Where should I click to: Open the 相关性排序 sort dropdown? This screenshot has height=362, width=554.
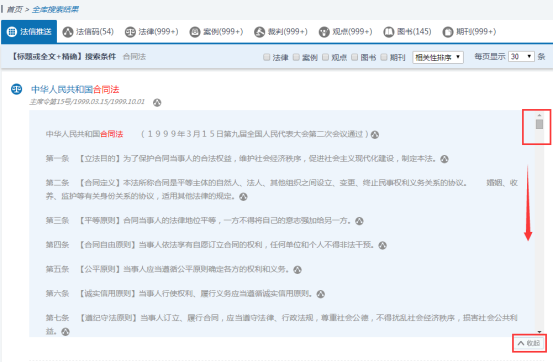(x=438, y=57)
